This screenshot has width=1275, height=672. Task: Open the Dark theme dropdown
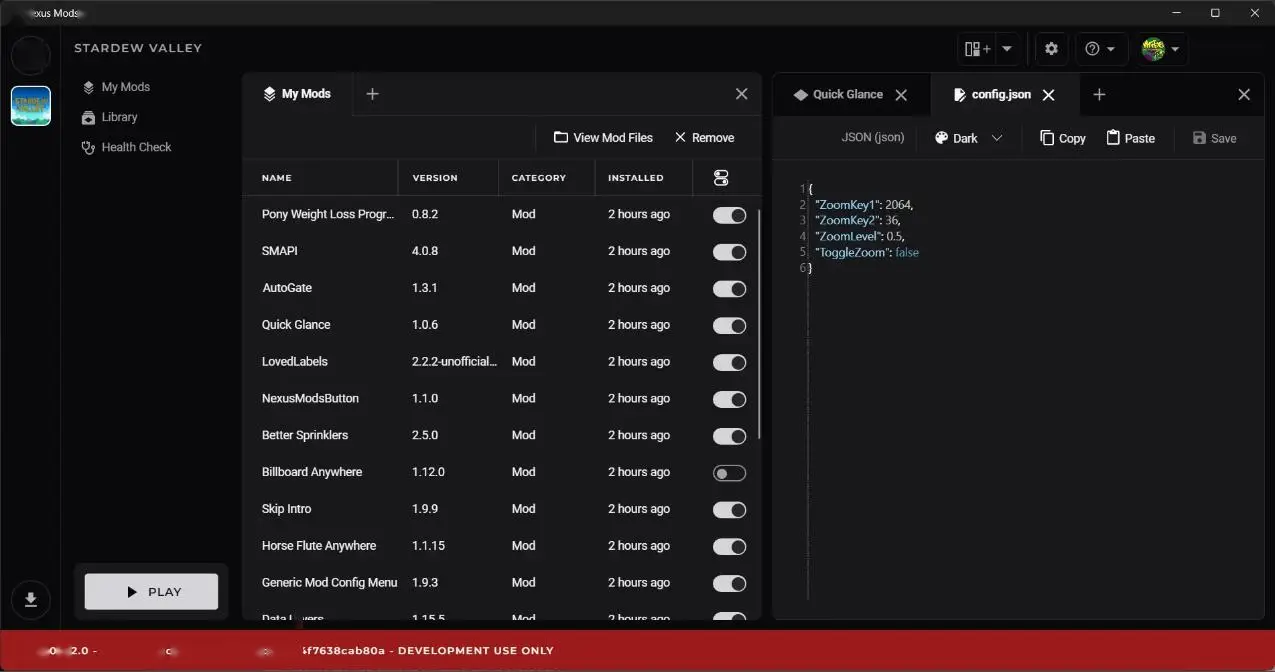968,139
